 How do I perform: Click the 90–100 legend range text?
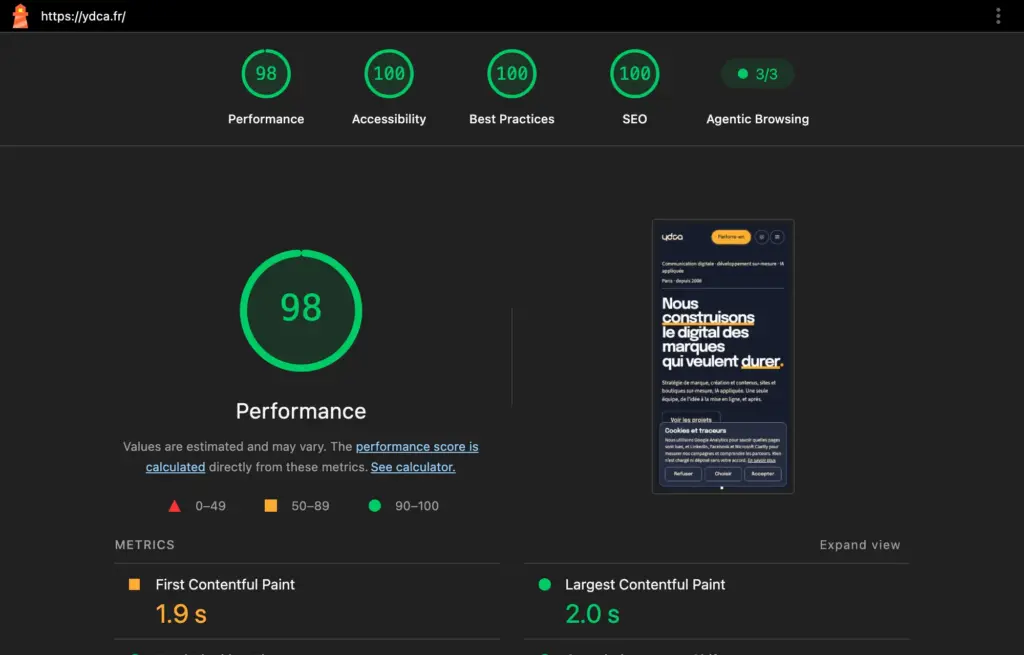pyautogui.click(x=417, y=506)
